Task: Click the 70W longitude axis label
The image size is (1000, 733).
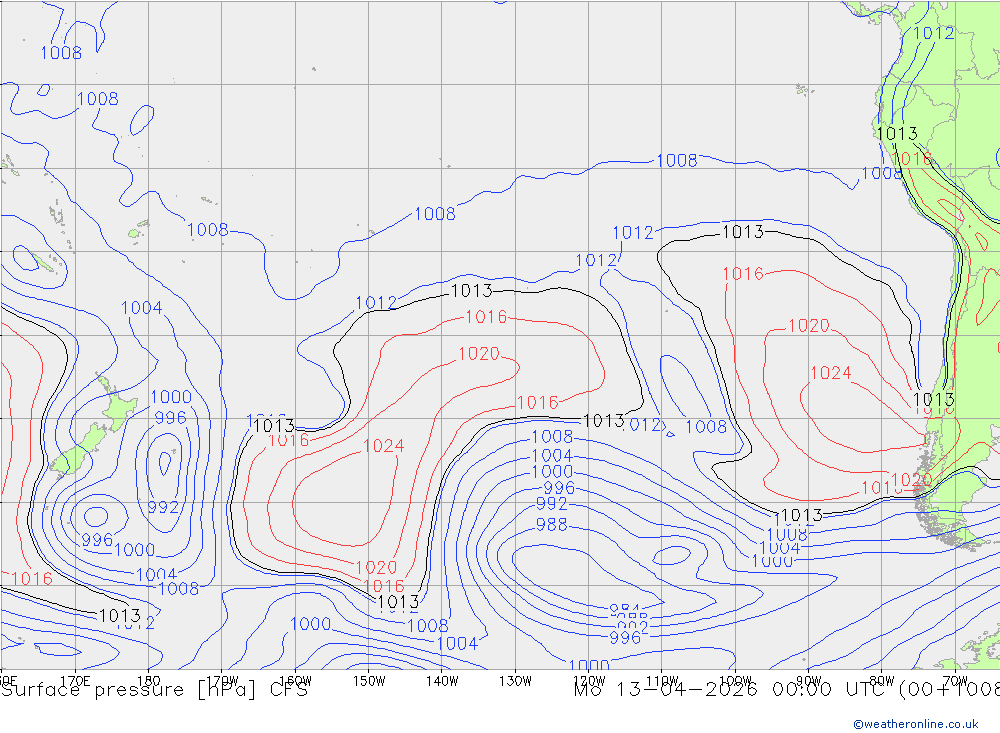Action: point(955,681)
